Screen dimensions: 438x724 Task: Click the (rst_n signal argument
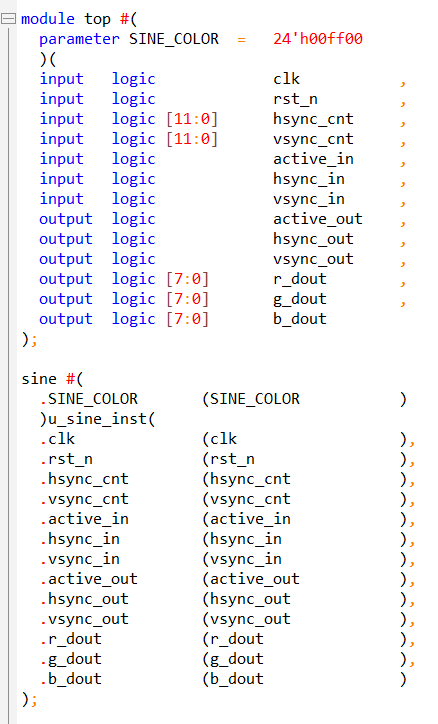(x=228, y=459)
